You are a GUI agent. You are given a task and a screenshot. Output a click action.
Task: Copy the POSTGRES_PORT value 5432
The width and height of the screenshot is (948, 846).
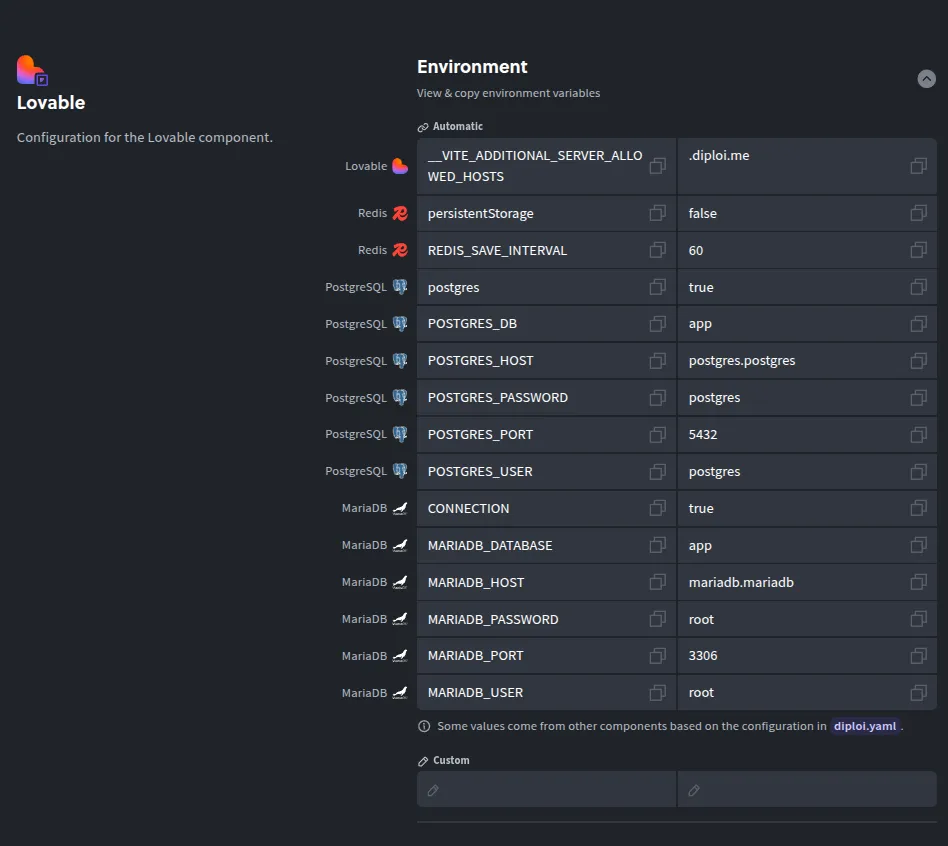[918, 435]
